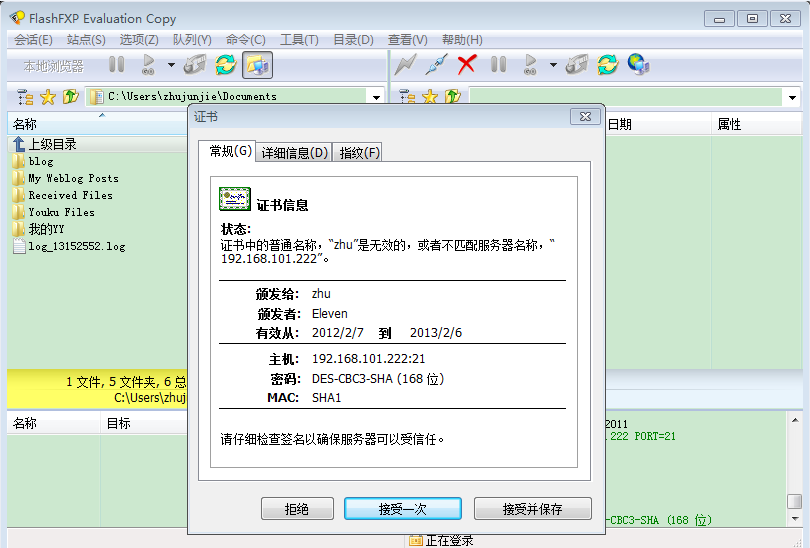Switch to the 详细信息(D) certificate tab

coord(294,152)
